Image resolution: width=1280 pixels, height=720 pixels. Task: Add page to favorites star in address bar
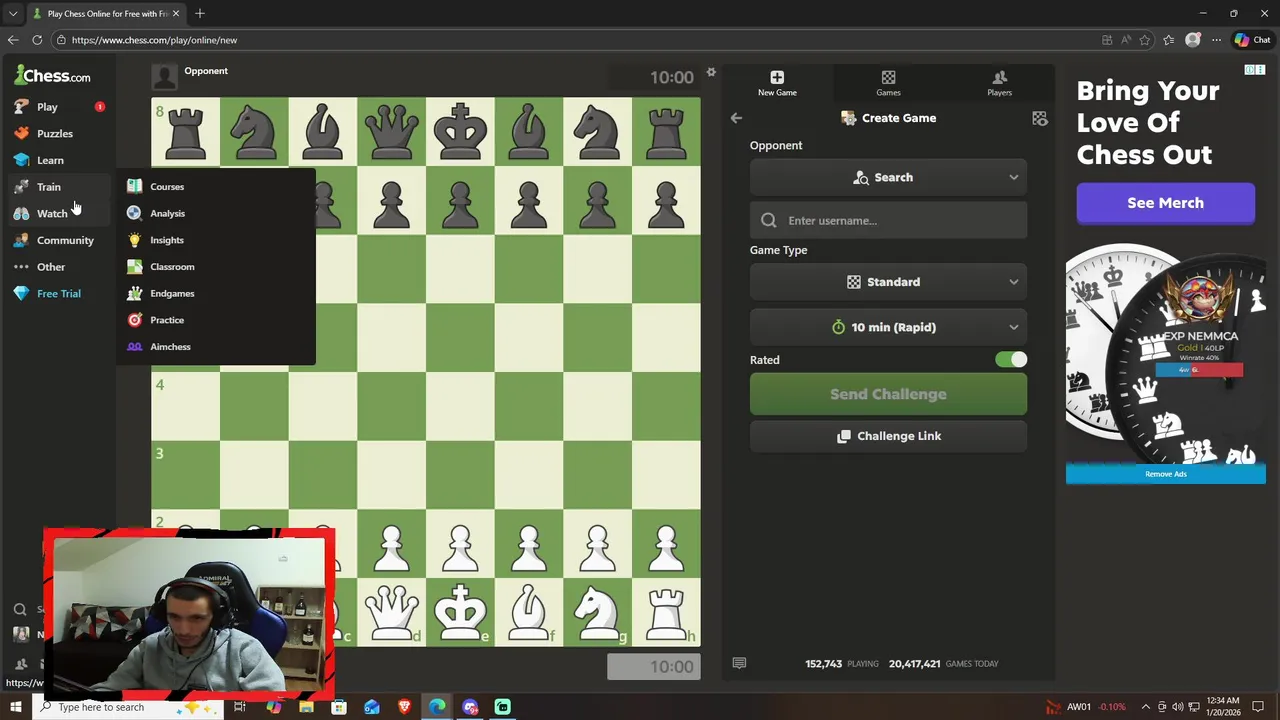(1145, 40)
